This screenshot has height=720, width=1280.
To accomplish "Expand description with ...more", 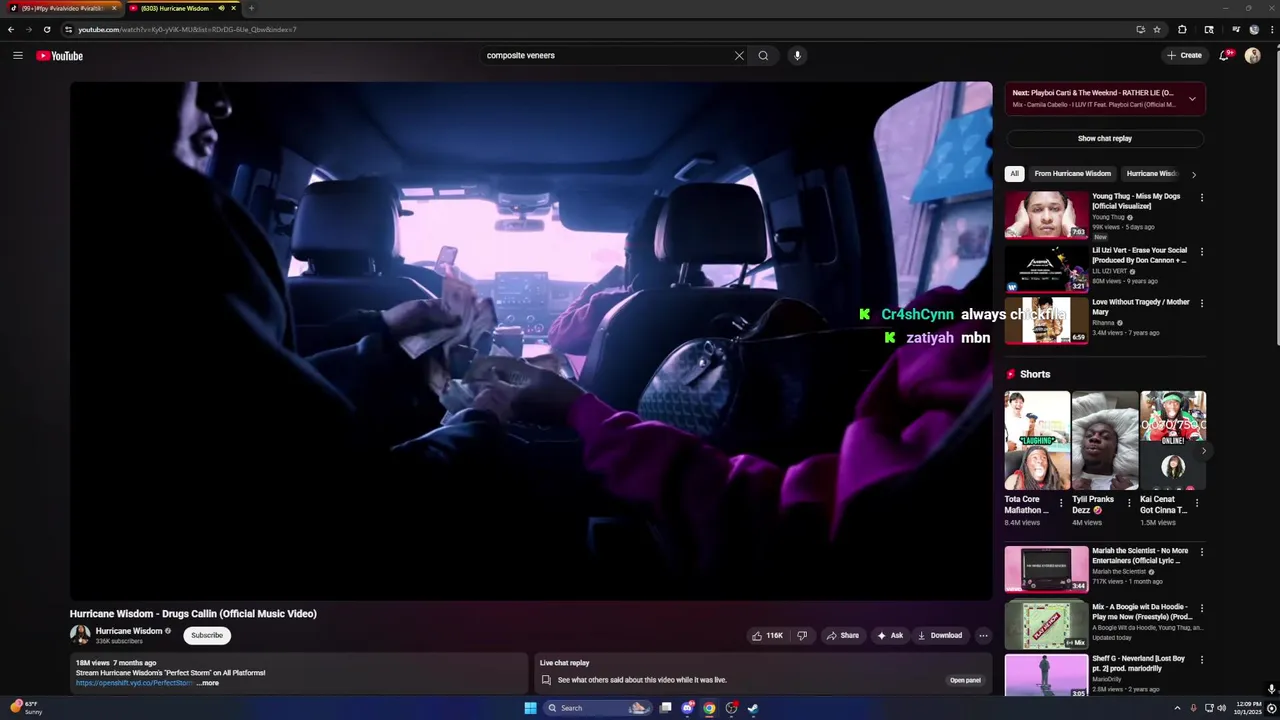I will pyautogui.click(x=208, y=683).
